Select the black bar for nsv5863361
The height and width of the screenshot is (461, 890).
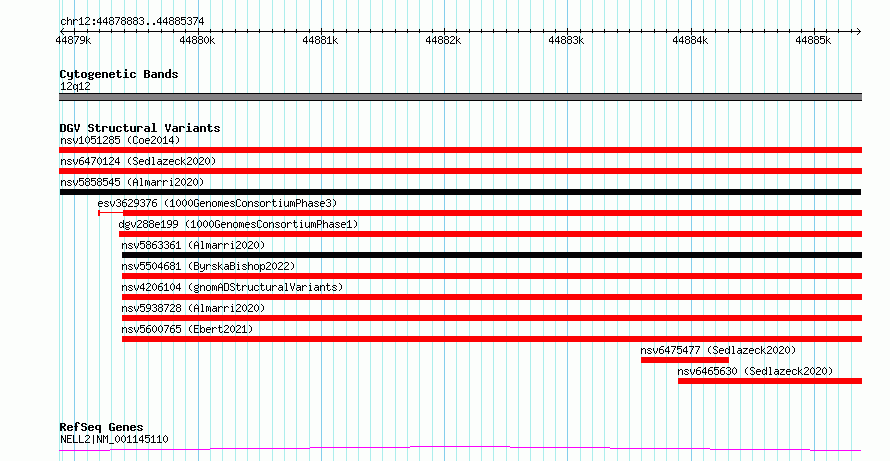(492, 255)
